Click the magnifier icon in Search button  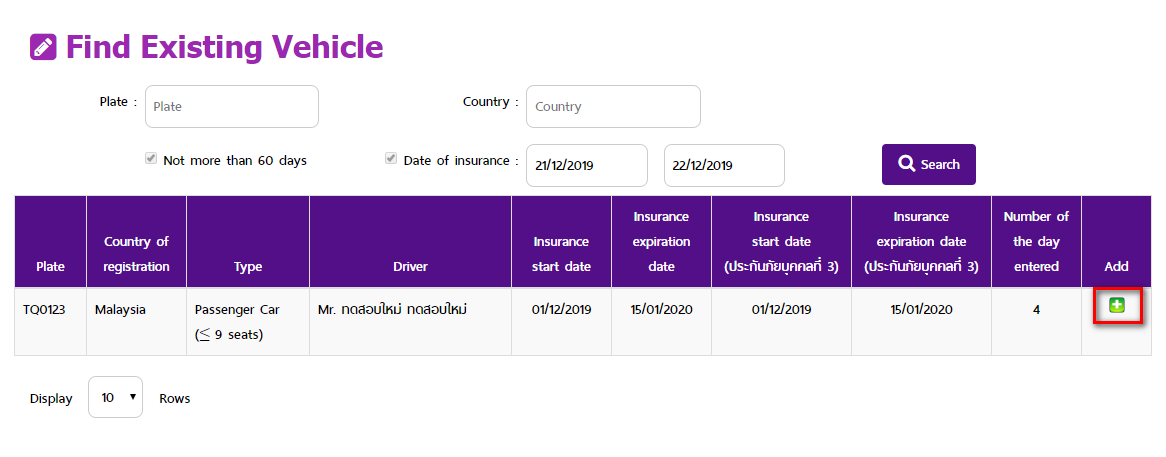pos(906,164)
